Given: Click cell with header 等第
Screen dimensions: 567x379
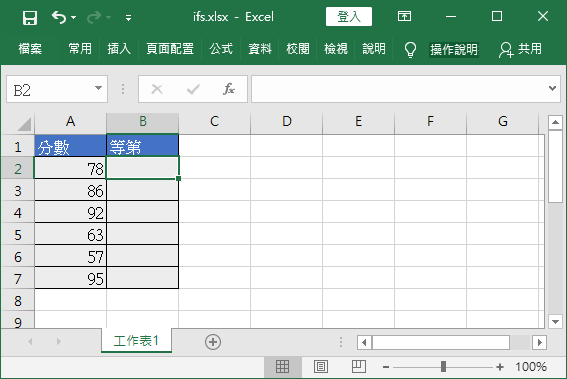Looking at the screenshot, I should pos(142,146).
